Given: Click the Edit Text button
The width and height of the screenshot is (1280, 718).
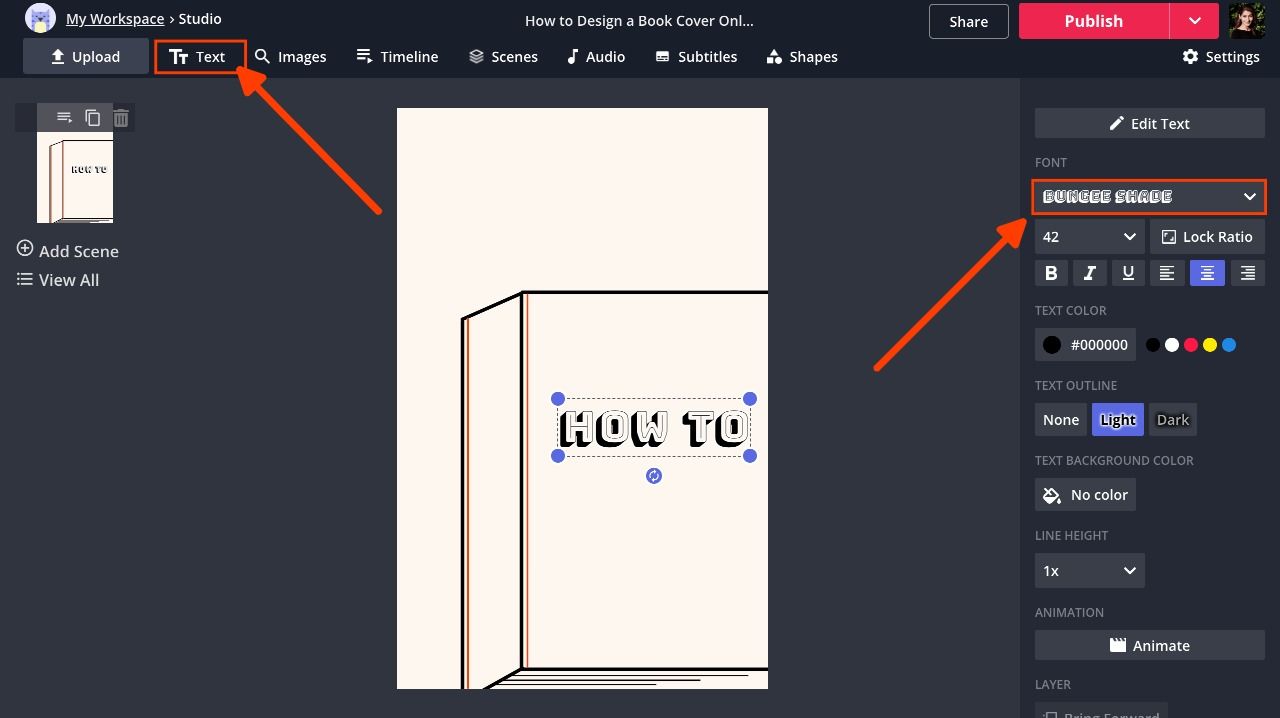Looking at the screenshot, I should click(1149, 124).
